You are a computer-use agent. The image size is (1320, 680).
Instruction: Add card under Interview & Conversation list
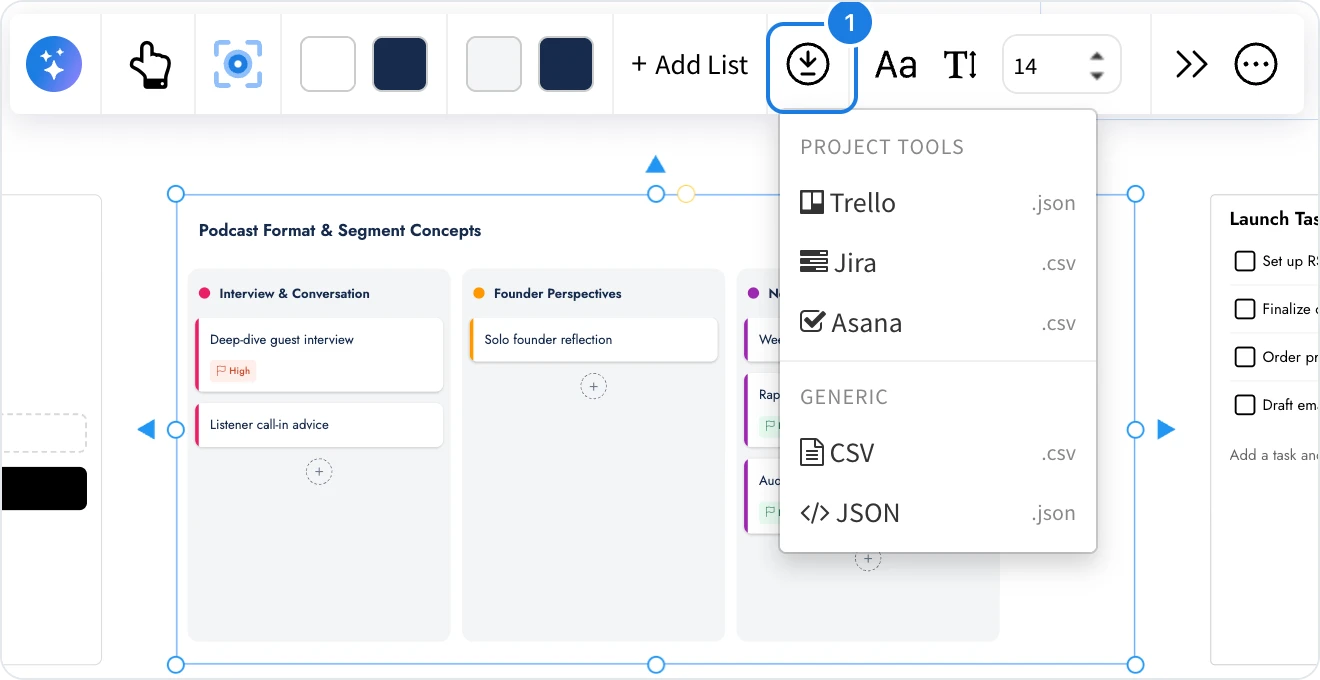319,471
